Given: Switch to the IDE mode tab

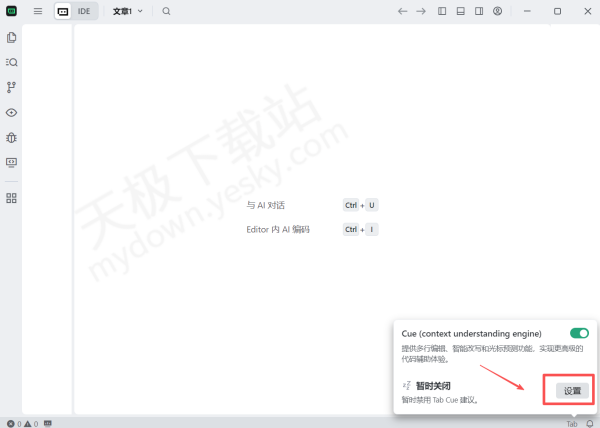Looking at the screenshot, I should (x=84, y=11).
